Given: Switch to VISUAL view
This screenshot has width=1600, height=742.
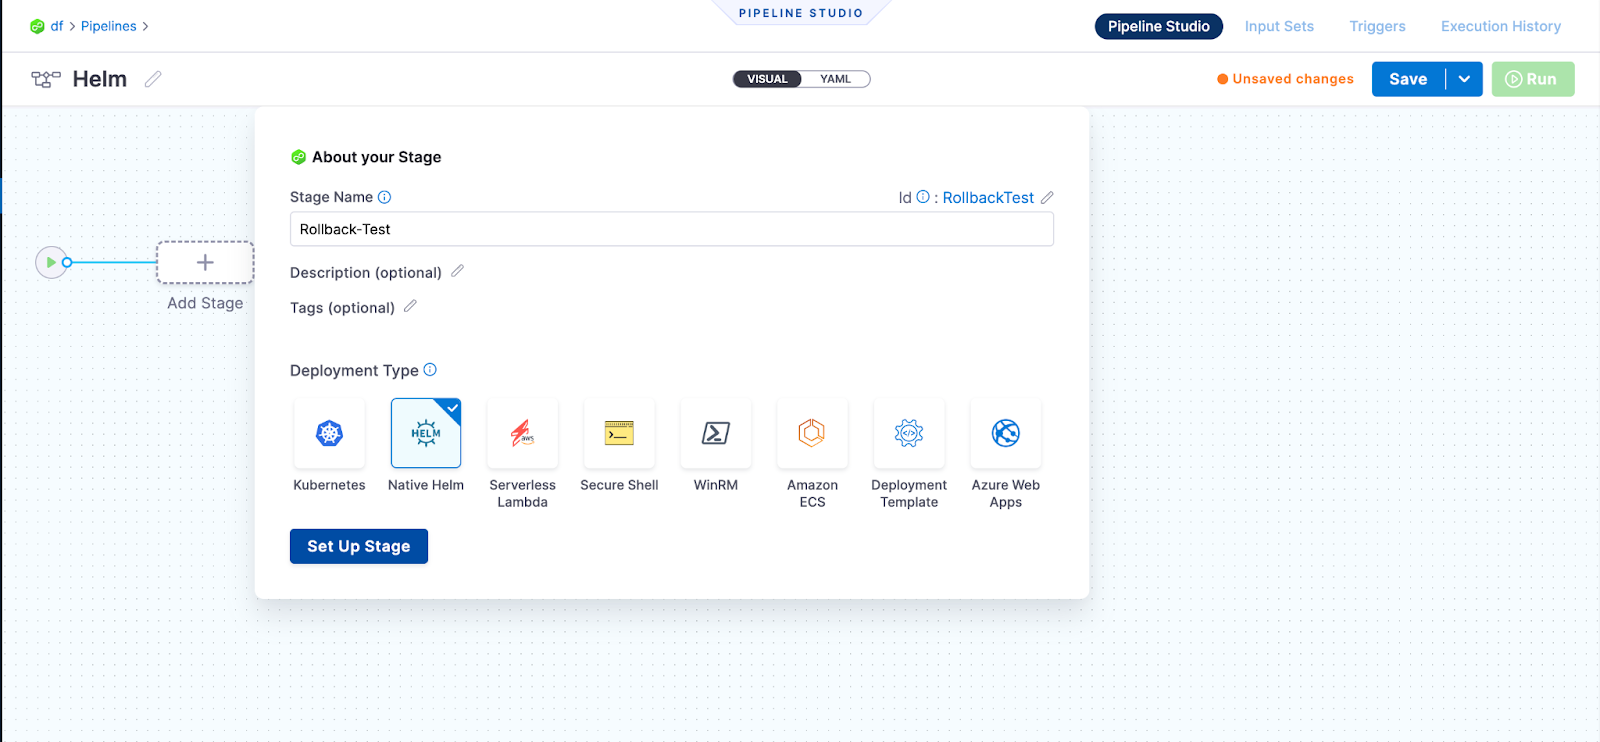Looking at the screenshot, I should [x=767, y=79].
